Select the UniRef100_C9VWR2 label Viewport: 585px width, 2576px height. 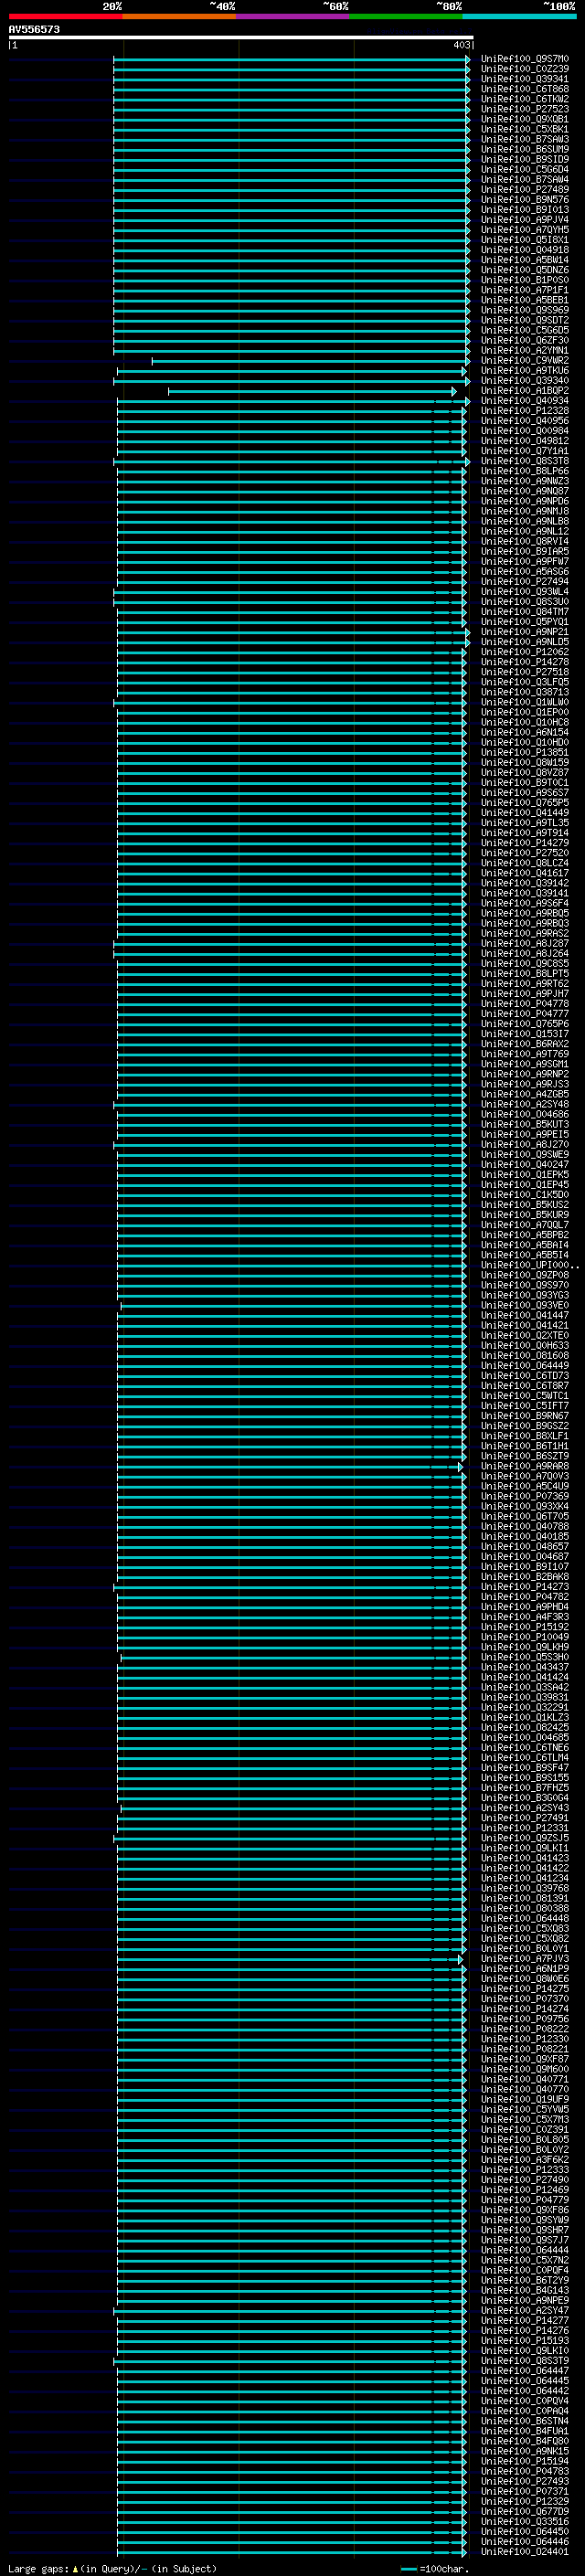[x=525, y=360]
